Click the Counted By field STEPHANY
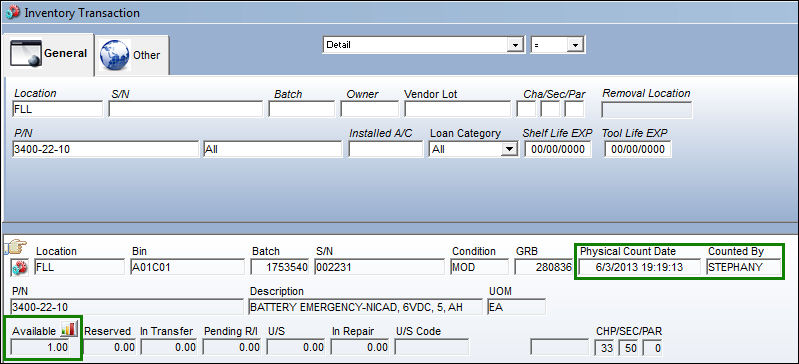The height and width of the screenshot is (364, 799). [x=743, y=267]
